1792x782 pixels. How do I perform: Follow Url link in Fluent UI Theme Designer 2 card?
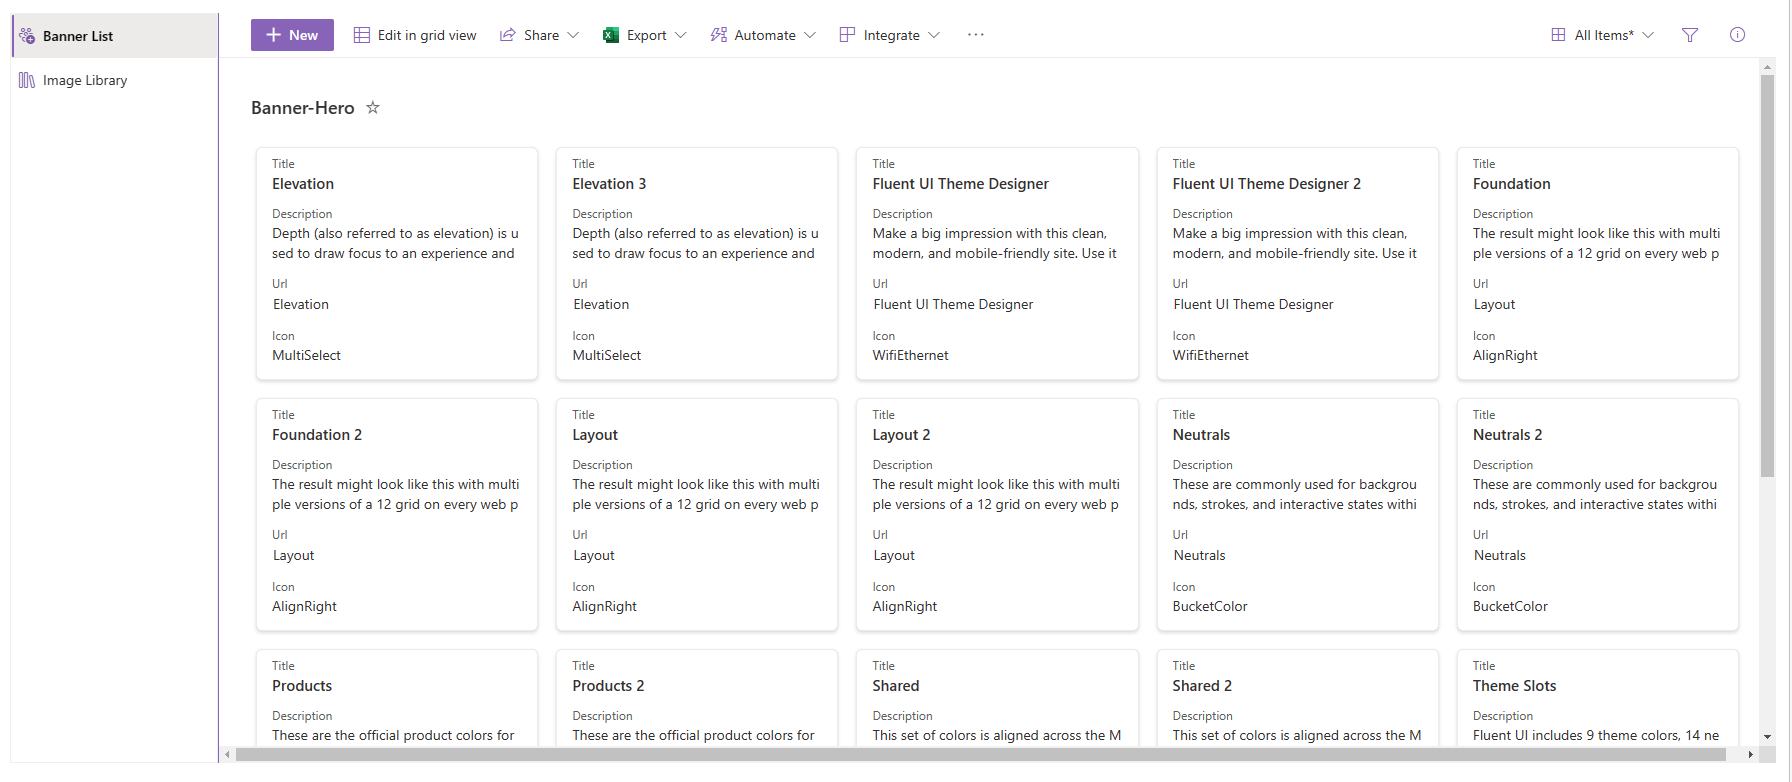1253,304
